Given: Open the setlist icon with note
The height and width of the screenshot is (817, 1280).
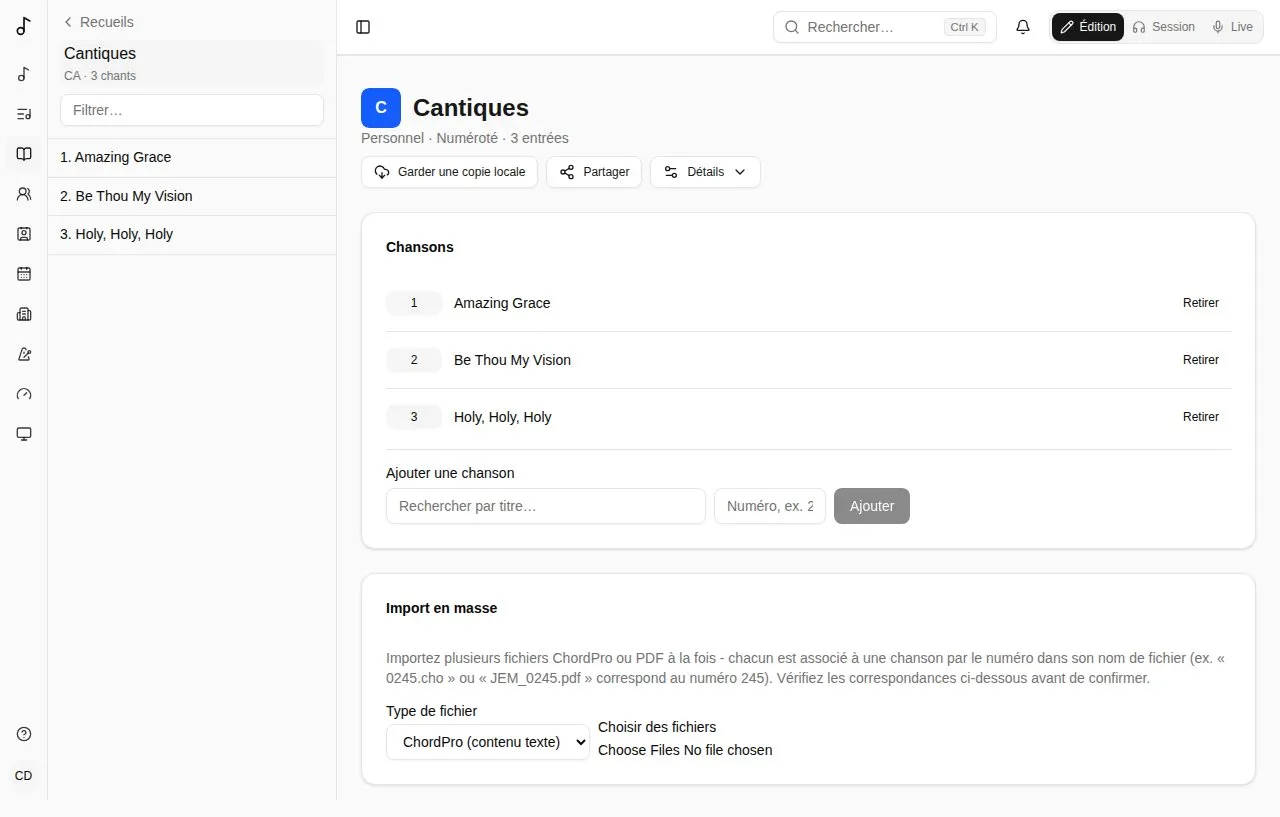Looking at the screenshot, I should [24, 114].
